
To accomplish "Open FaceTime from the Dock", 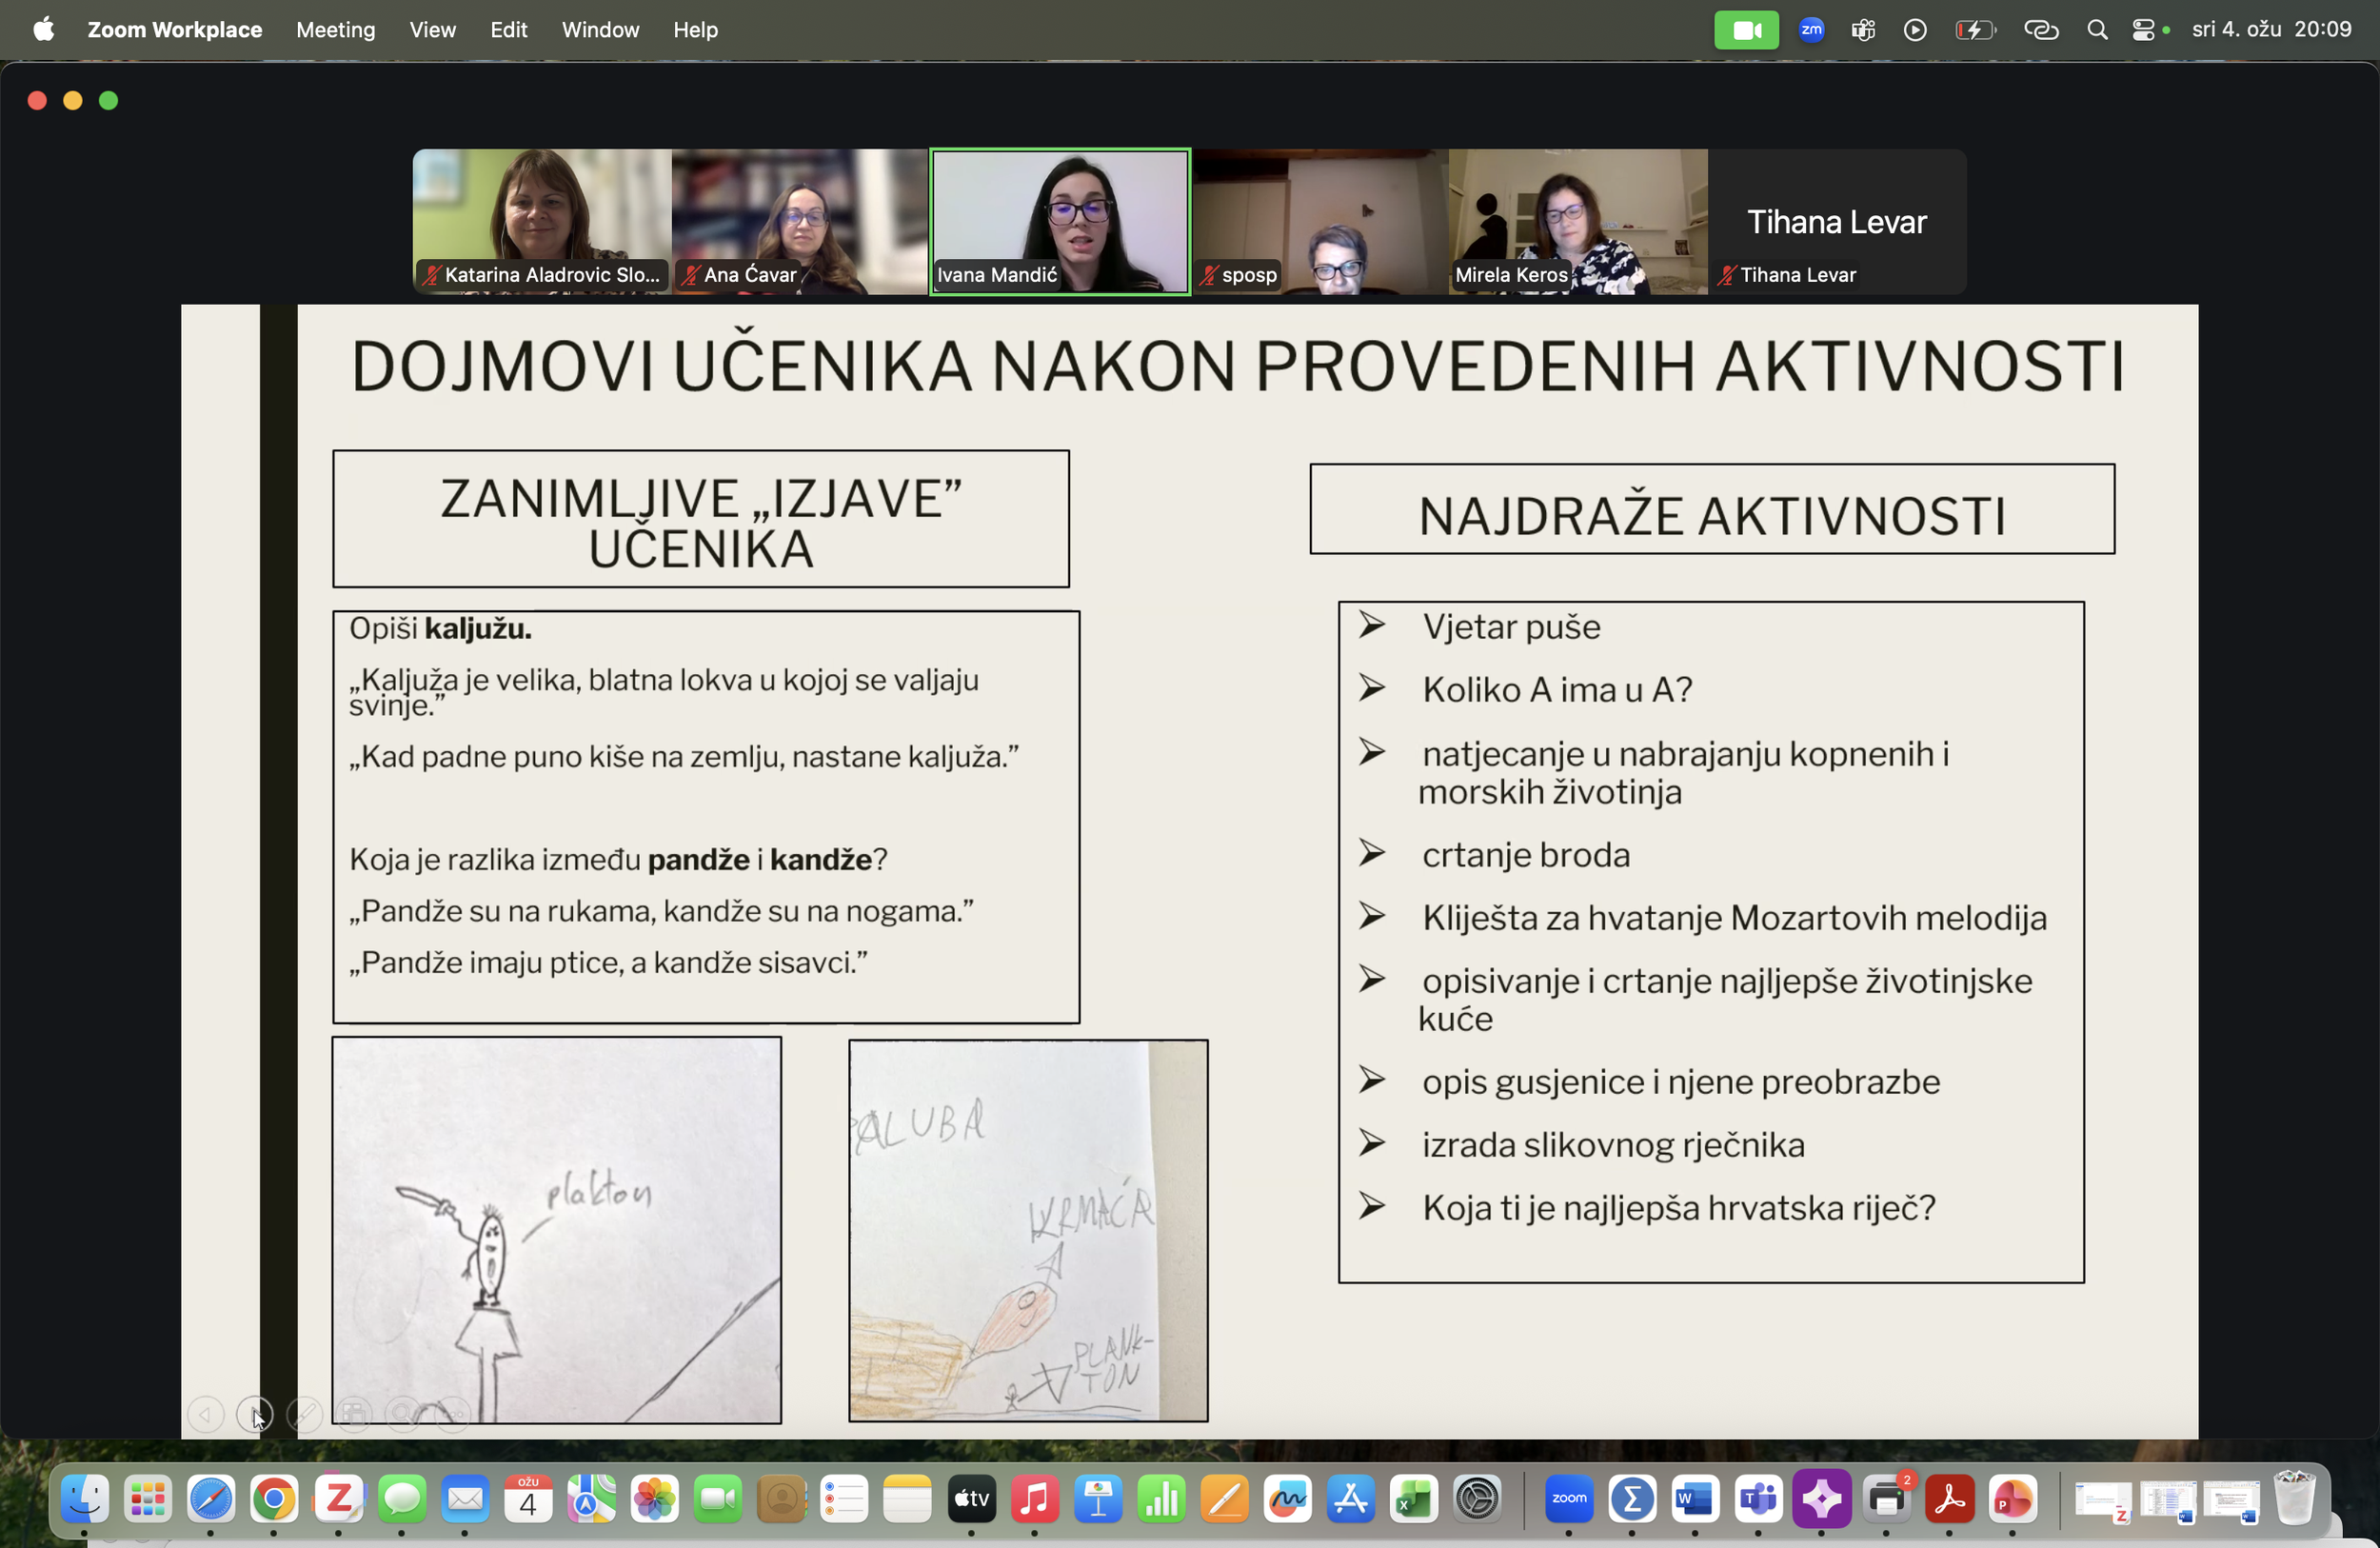I will (x=718, y=1498).
